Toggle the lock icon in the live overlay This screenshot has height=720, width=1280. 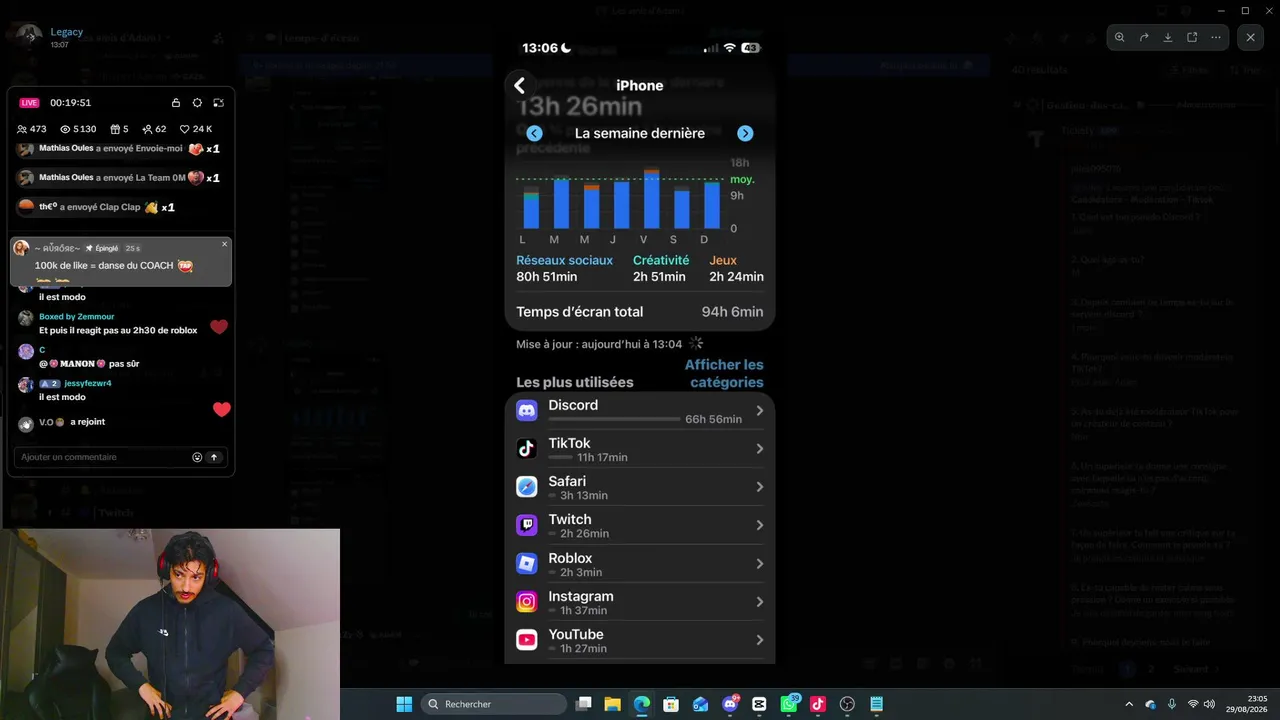[x=176, y=103]
